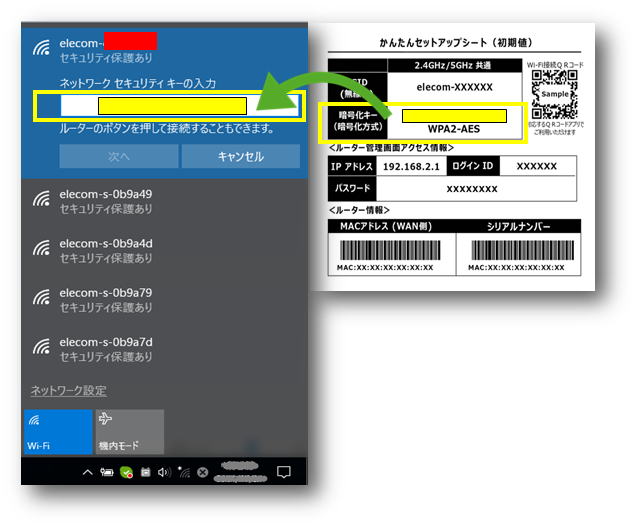Click Wi-Fi signal icon of elecom-s-0b9a4d
Viewport: 637px width, 527px height.
pyautogui.click(x=41, y=248)
